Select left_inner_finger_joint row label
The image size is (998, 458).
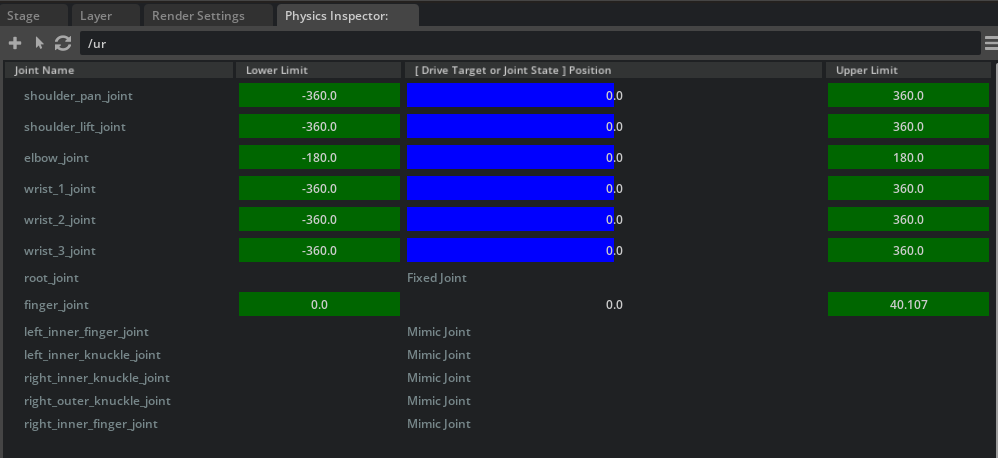86,332
